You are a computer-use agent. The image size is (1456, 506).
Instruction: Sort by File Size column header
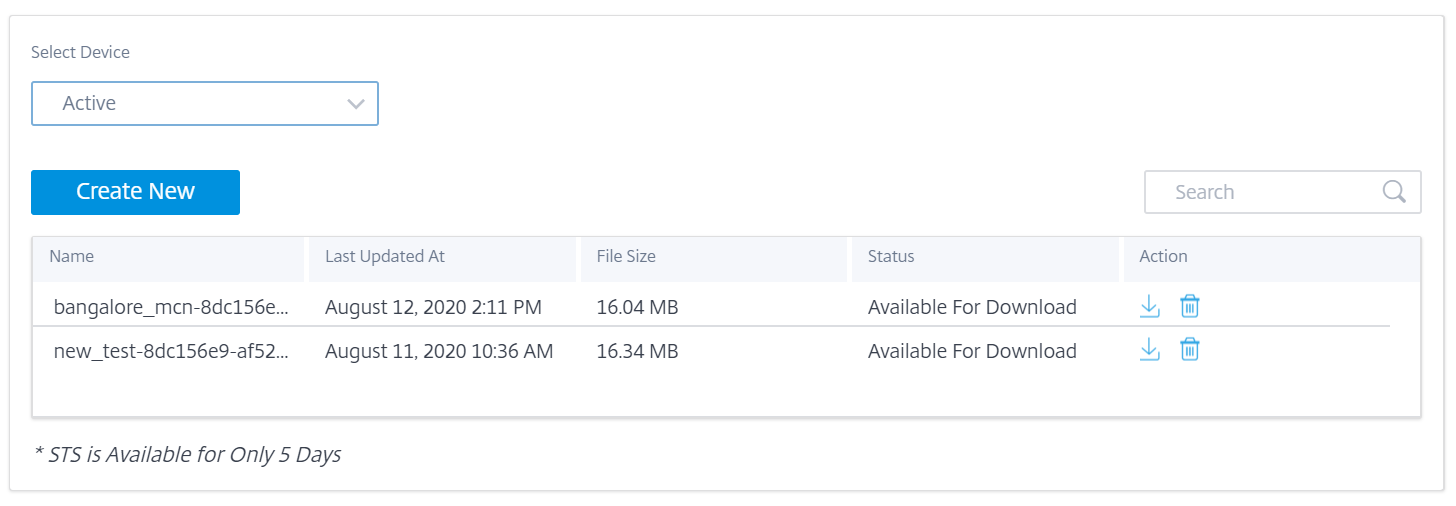tap(626, 256)
